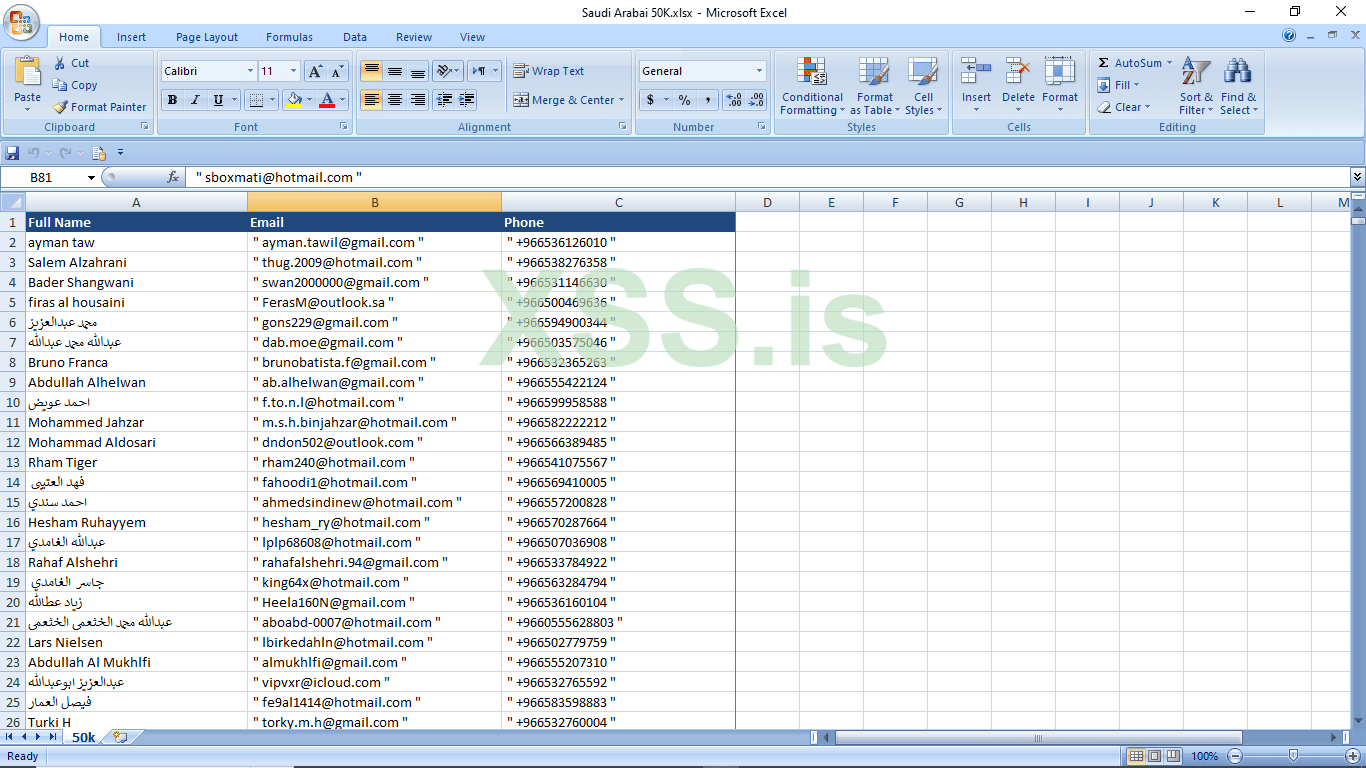Open the Review ribbon tab
Viewport: 1366px width, 768px height.
(x=413, y=37)
